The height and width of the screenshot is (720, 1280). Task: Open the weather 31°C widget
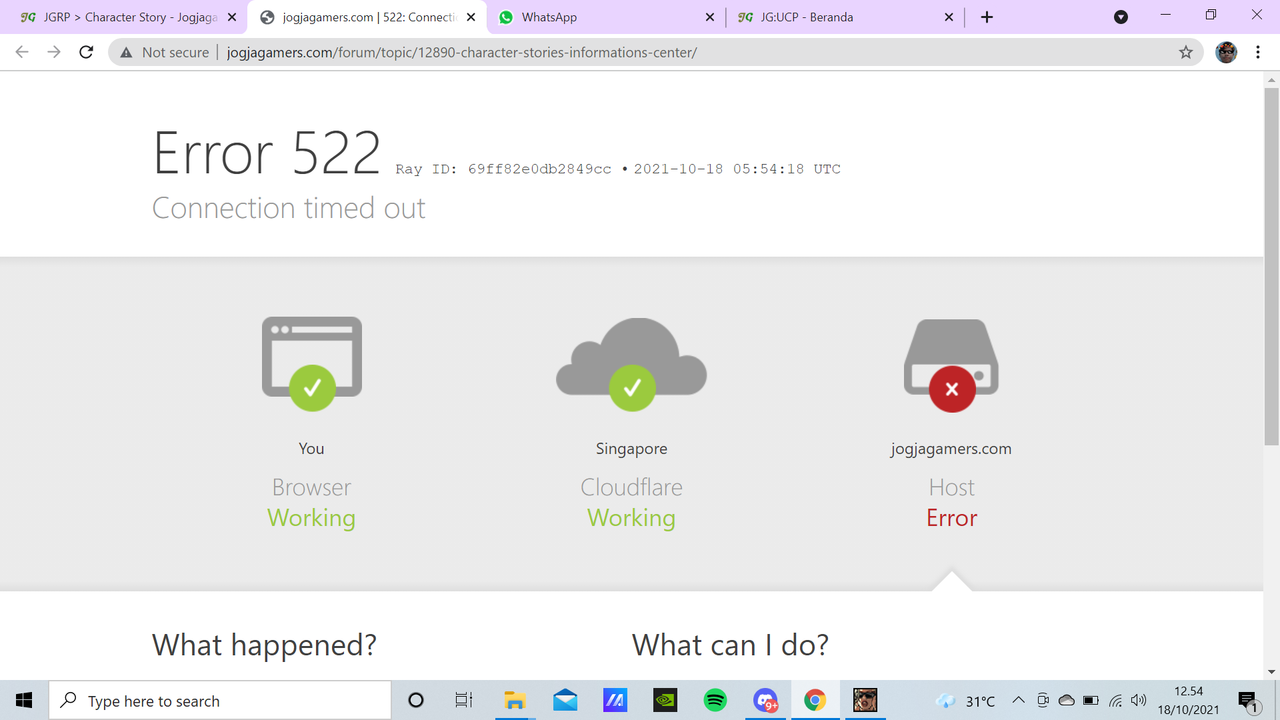pos(966,701)
